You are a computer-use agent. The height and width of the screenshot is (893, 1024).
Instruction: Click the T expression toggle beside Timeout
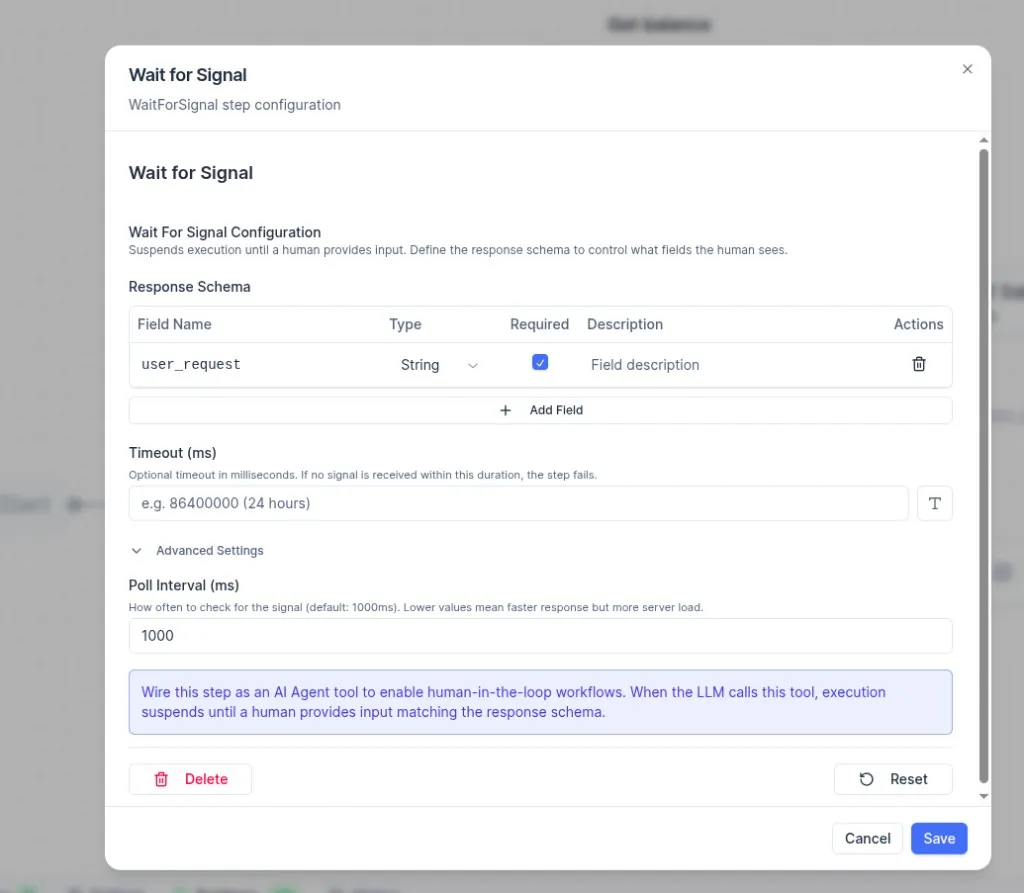click(x=934, y=504)
